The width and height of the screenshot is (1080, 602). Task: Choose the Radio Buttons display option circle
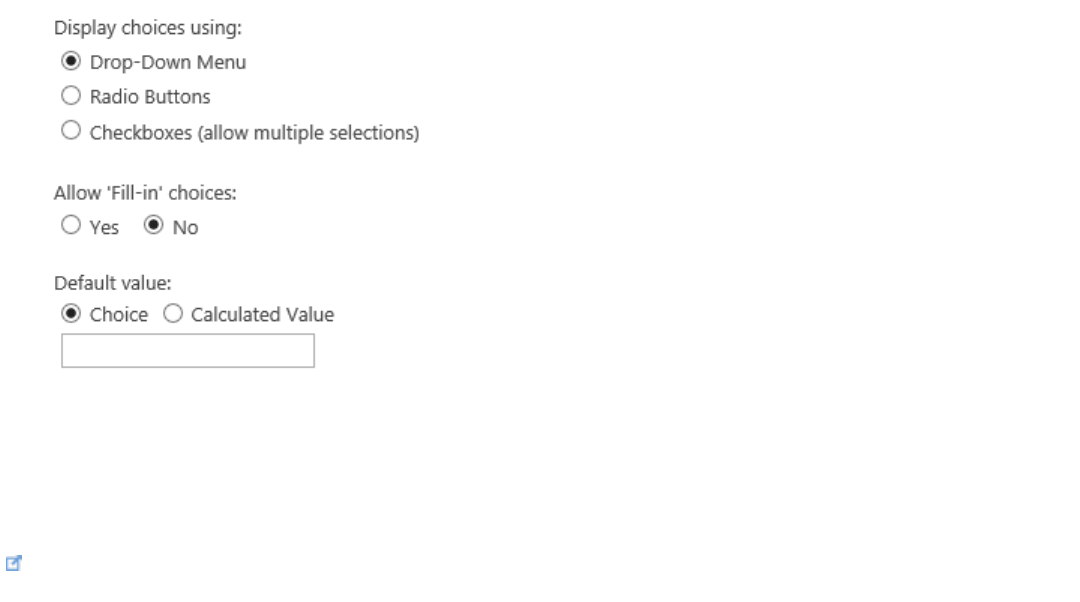click(70, 97)
